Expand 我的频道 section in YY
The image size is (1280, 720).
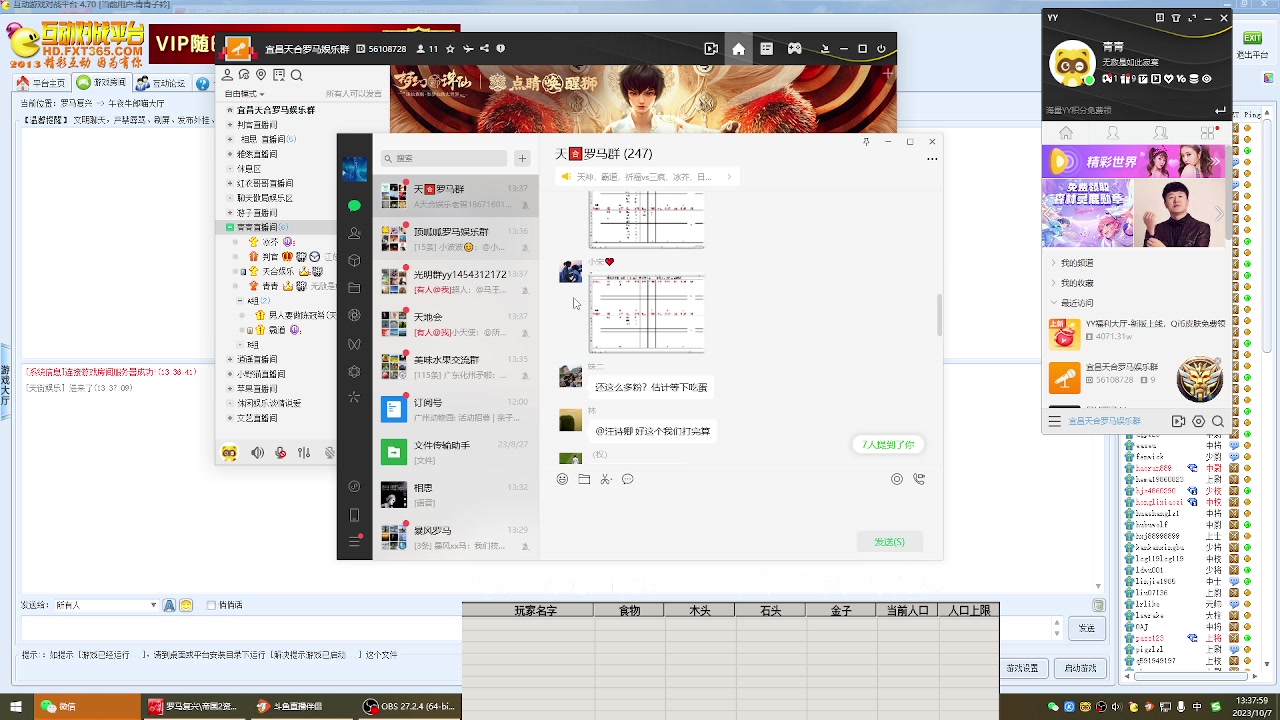tap(1053, 263)
